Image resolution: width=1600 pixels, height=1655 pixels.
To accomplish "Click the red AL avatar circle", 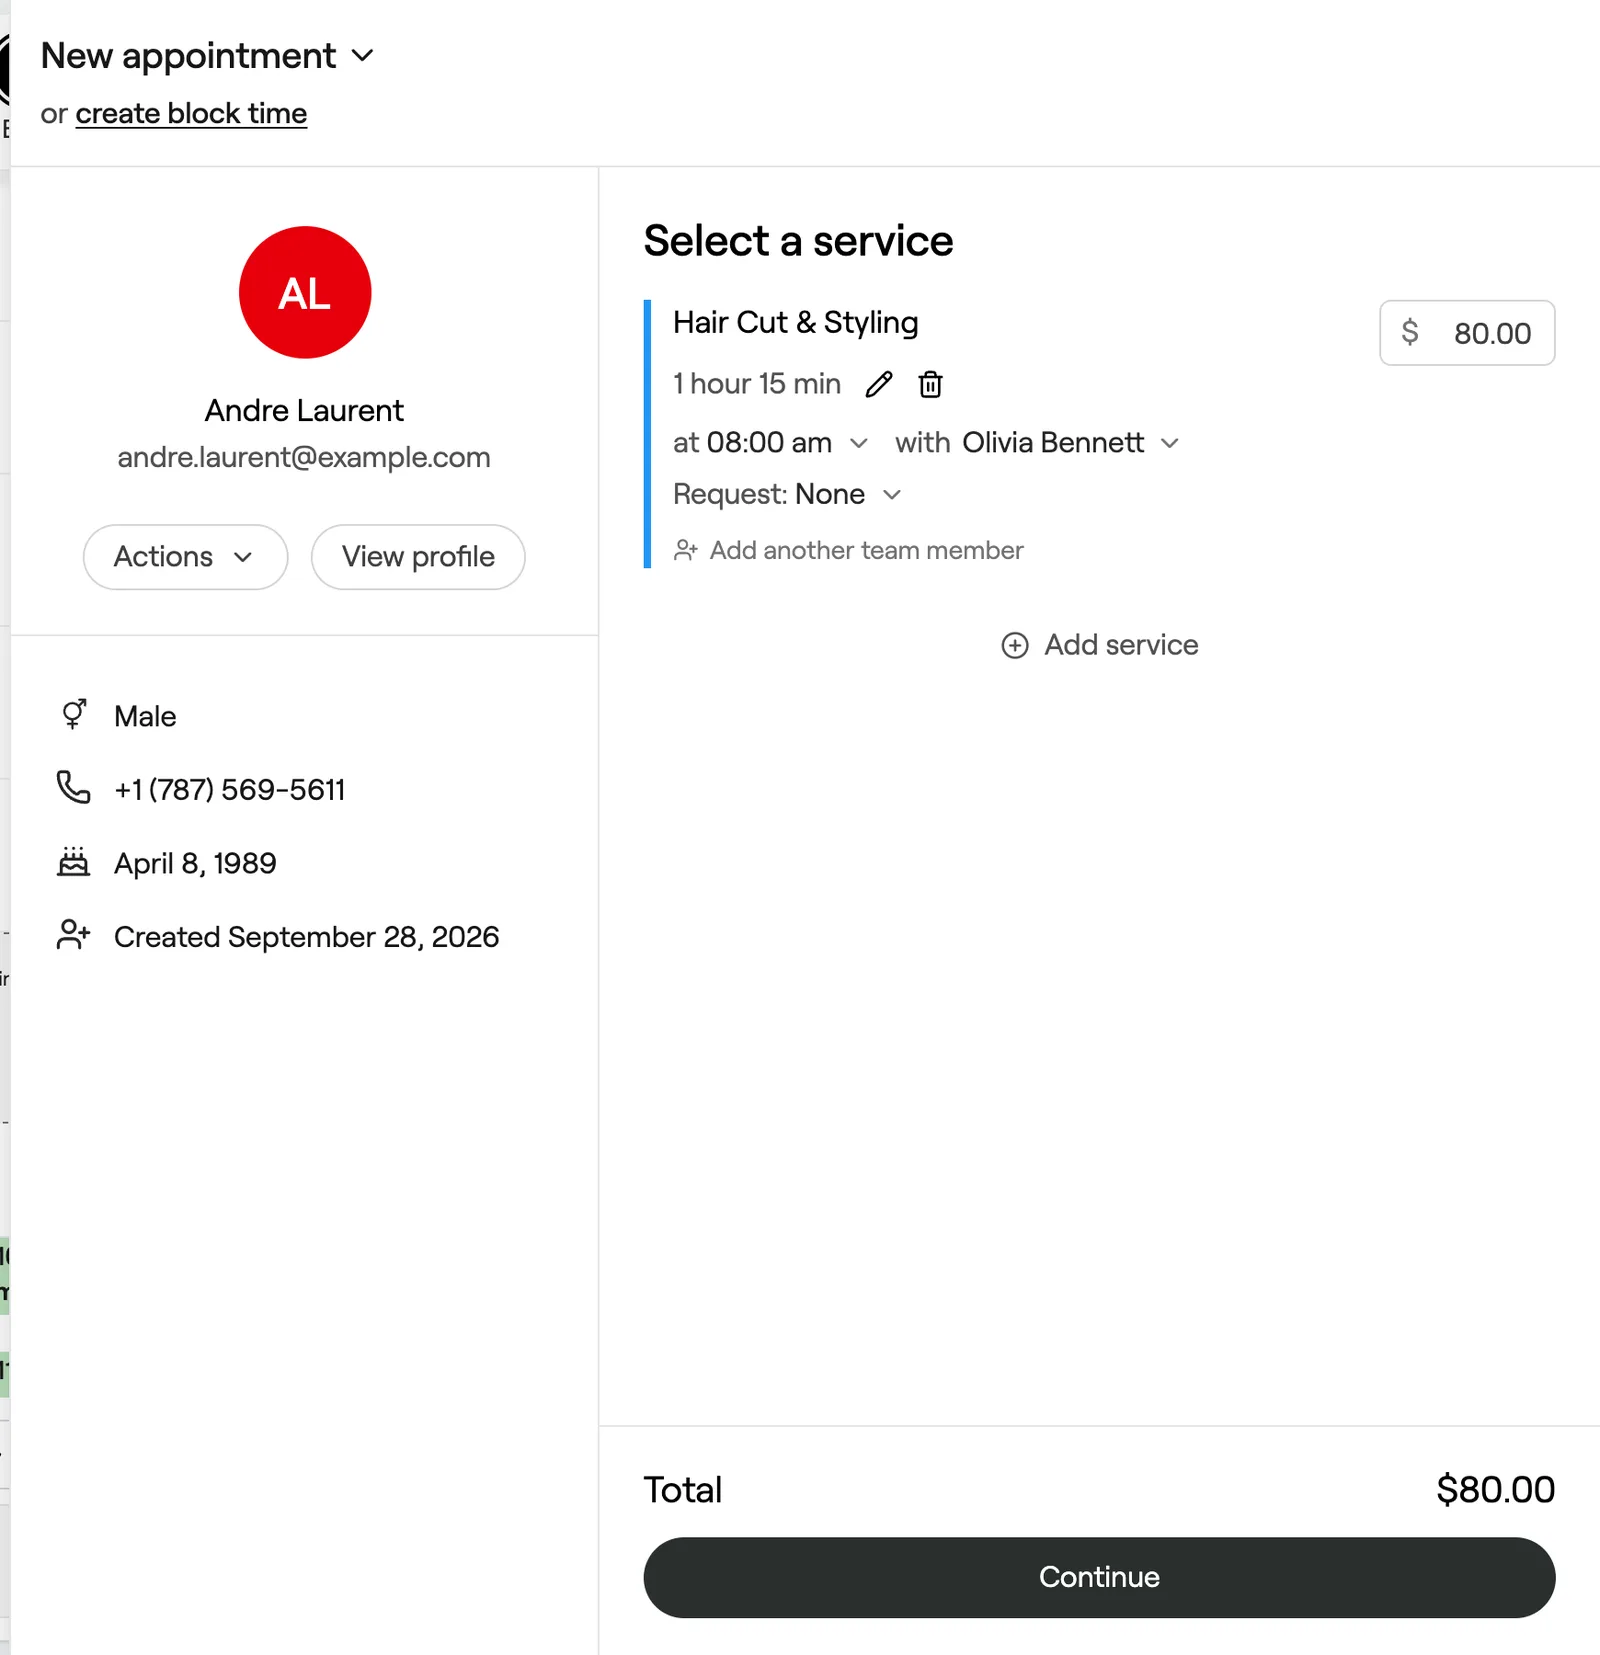I will point(305,292).
